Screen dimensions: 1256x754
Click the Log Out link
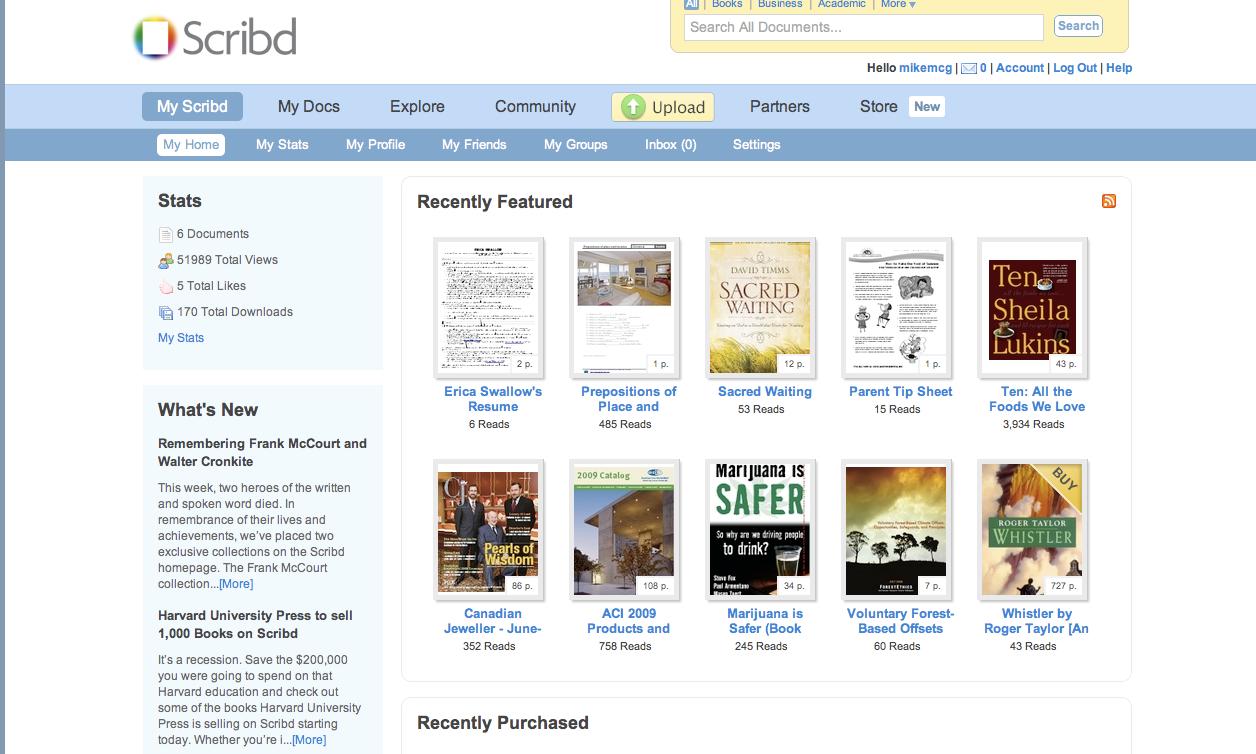1074,68
